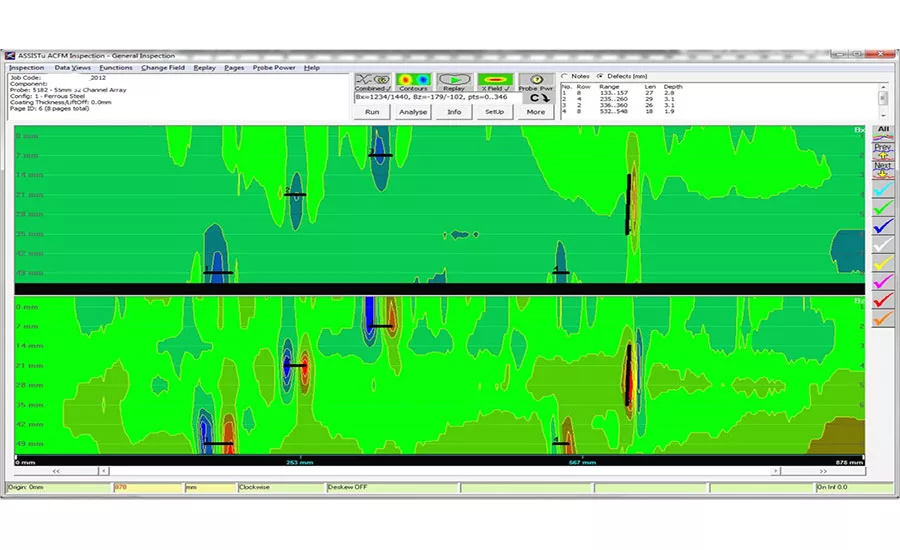Toggle the dark blue checkmark channel
900x550 pixels.
coord(883,226)
